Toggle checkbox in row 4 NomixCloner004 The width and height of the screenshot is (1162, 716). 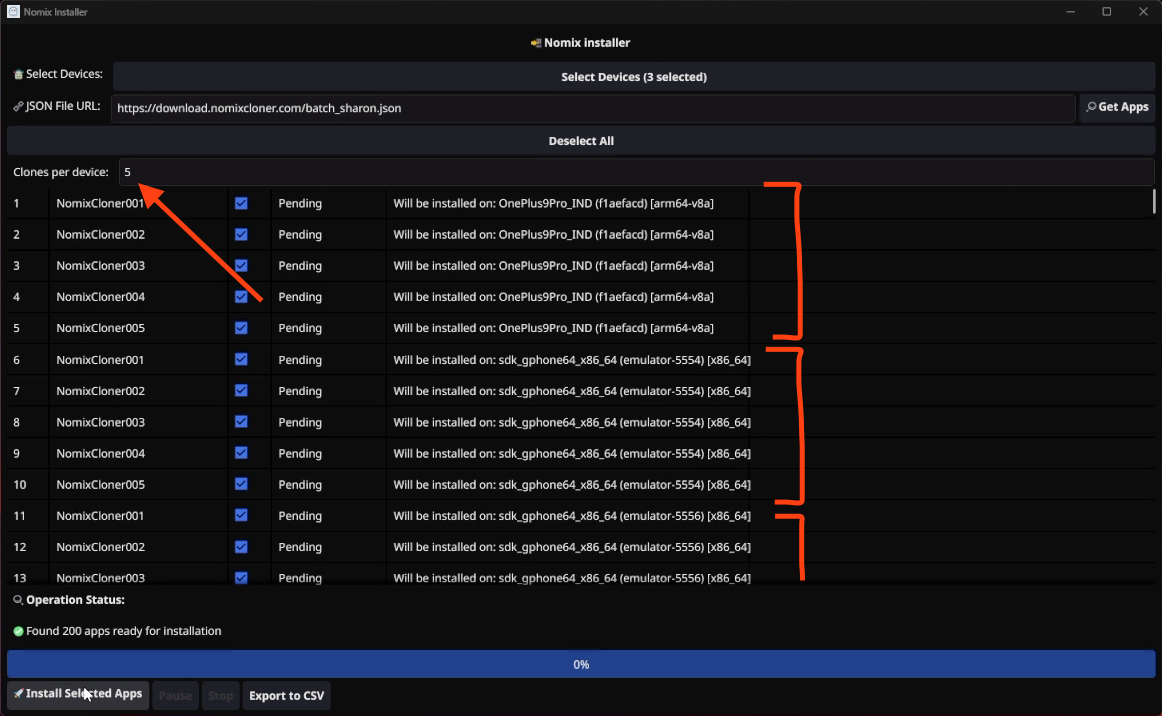242,296
